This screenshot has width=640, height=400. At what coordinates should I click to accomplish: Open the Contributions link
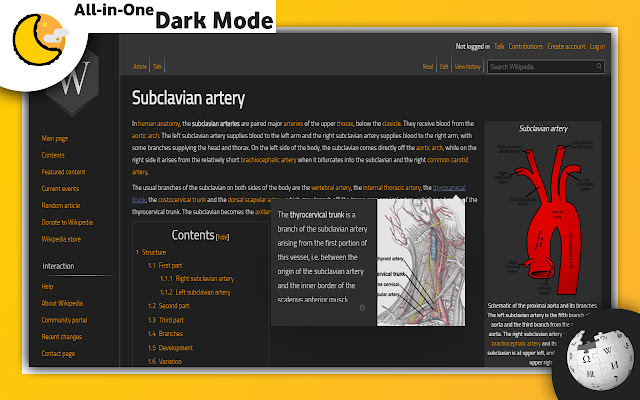[x=526, y=47]
